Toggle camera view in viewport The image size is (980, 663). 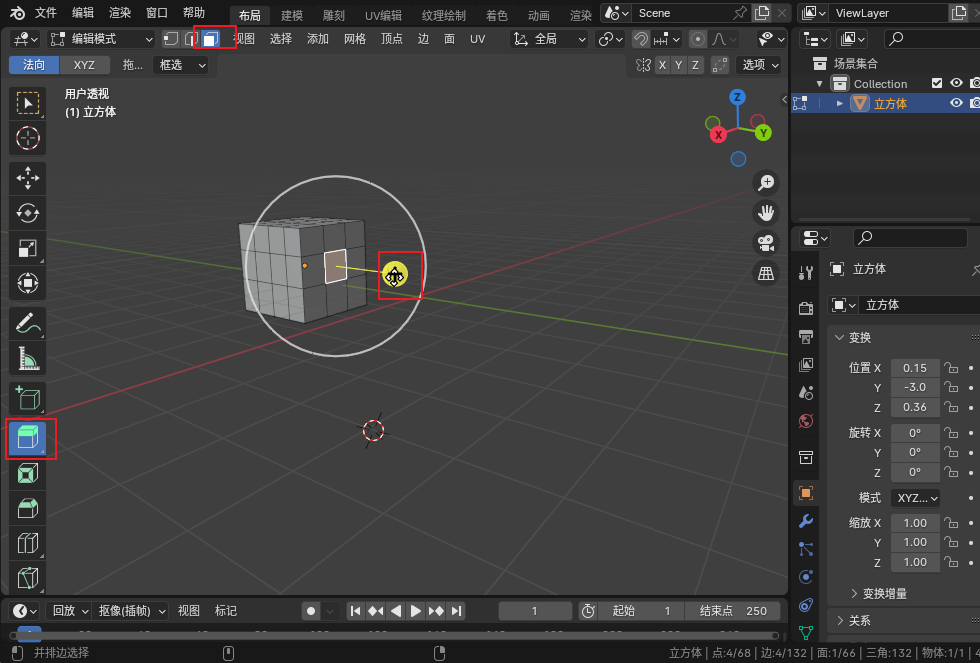pos(766,243)
